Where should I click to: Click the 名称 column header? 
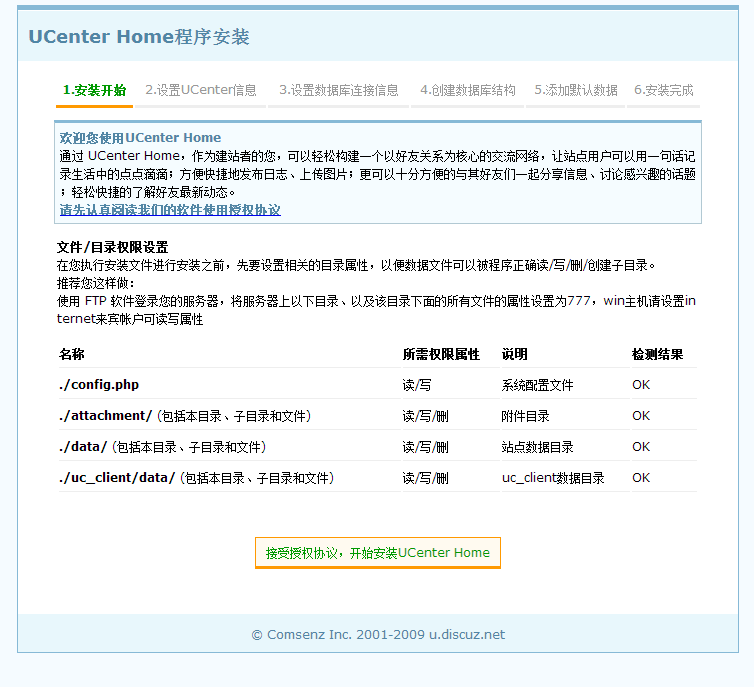pos(72,354)
